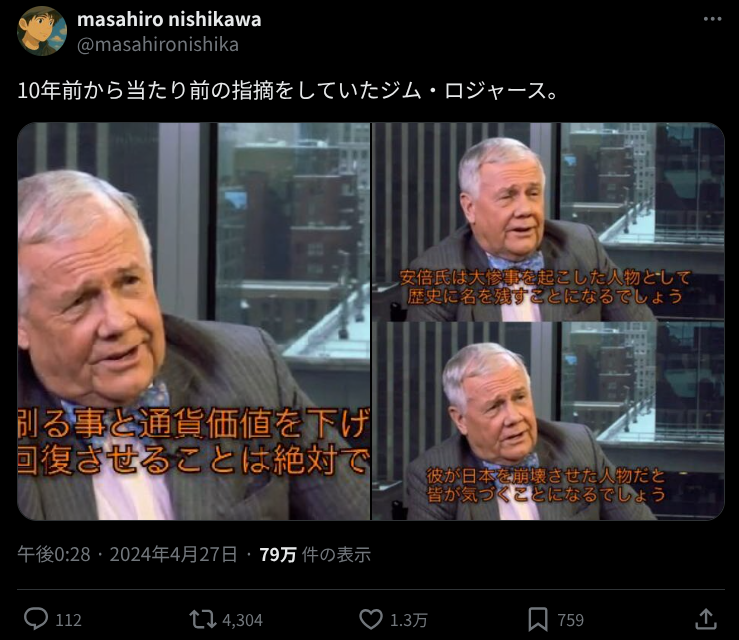Click the post timestamp 午後0:28 · 2024年4月27日
This screenshot has height=640, width=739.
click(127, 554)
